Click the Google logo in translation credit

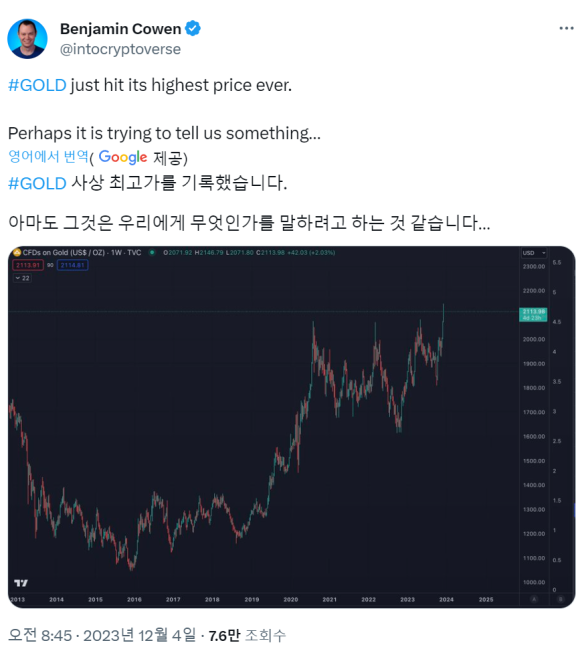(x=123, y=157)
